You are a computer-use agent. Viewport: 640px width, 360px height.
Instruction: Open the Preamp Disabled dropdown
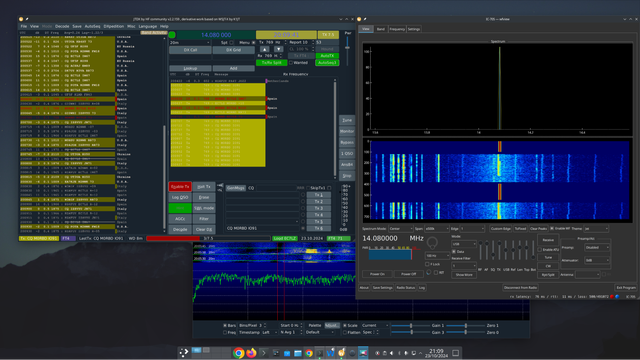point(597,247)
